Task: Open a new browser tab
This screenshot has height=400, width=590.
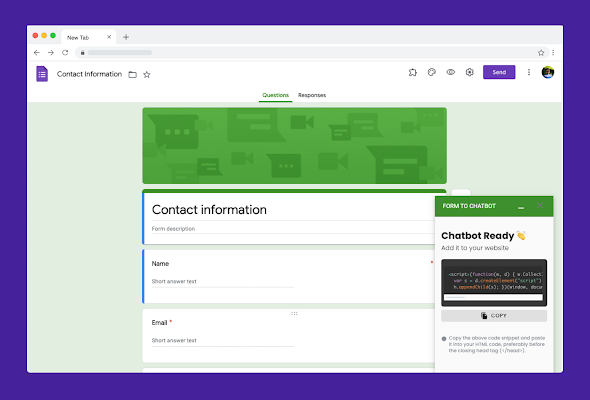Action: (126, 37)
